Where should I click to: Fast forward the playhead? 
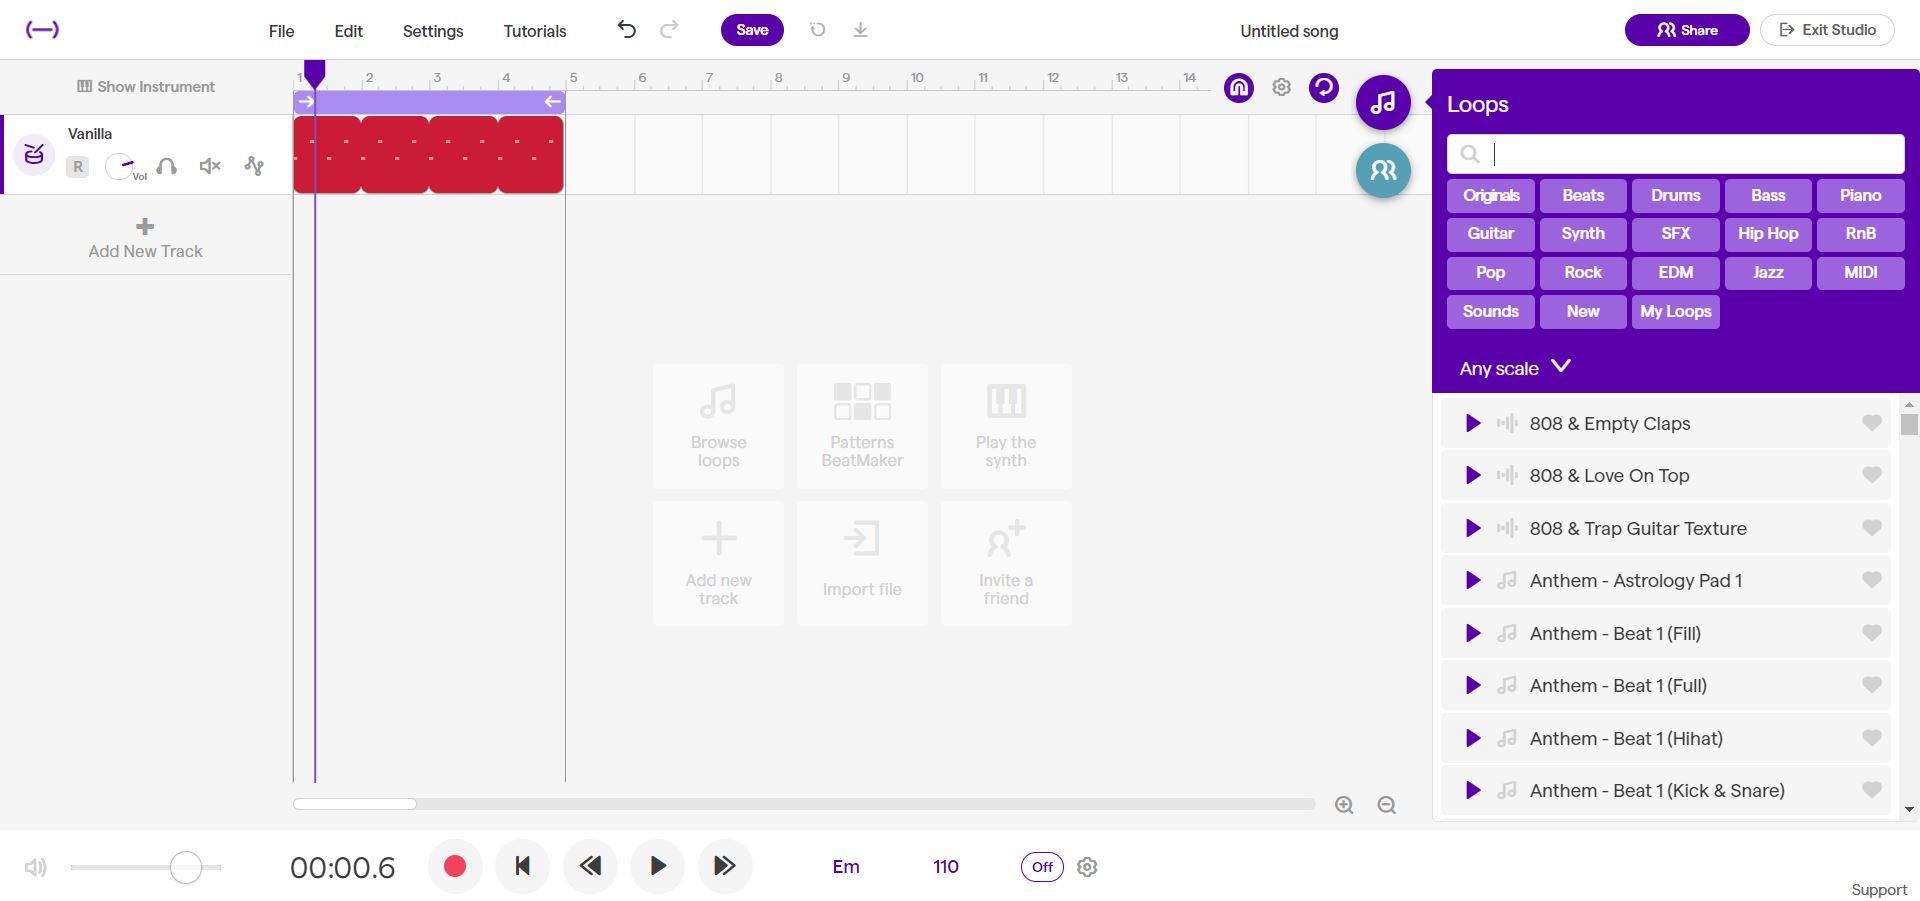[x=725, y=866]
